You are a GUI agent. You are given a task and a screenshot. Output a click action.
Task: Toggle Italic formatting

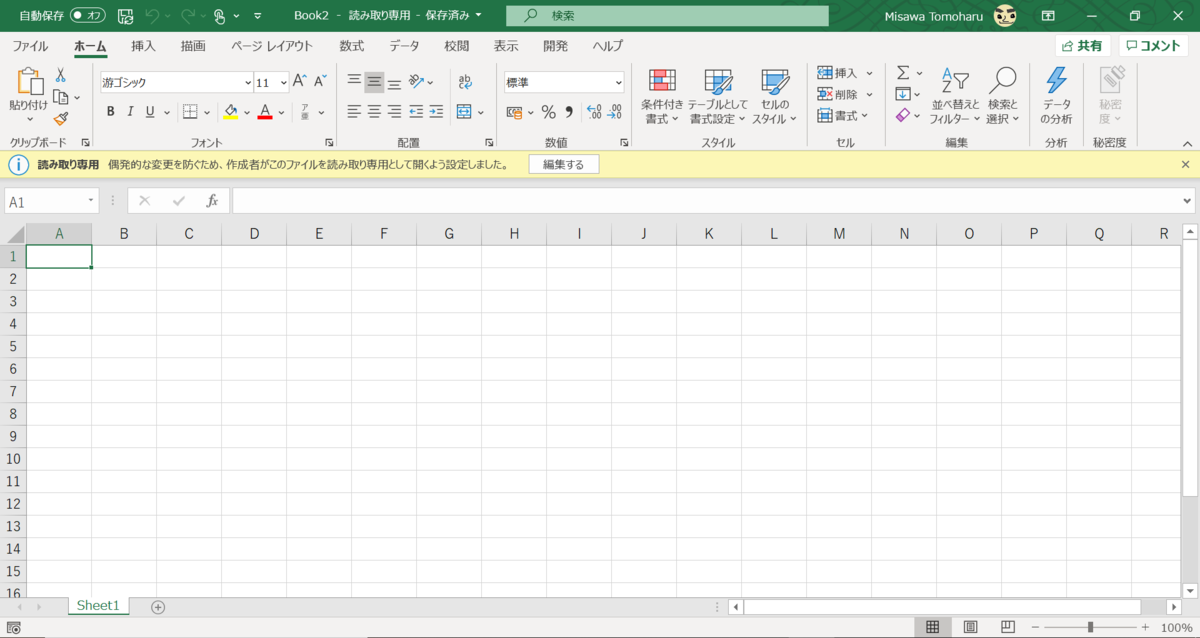coord(131,112)
